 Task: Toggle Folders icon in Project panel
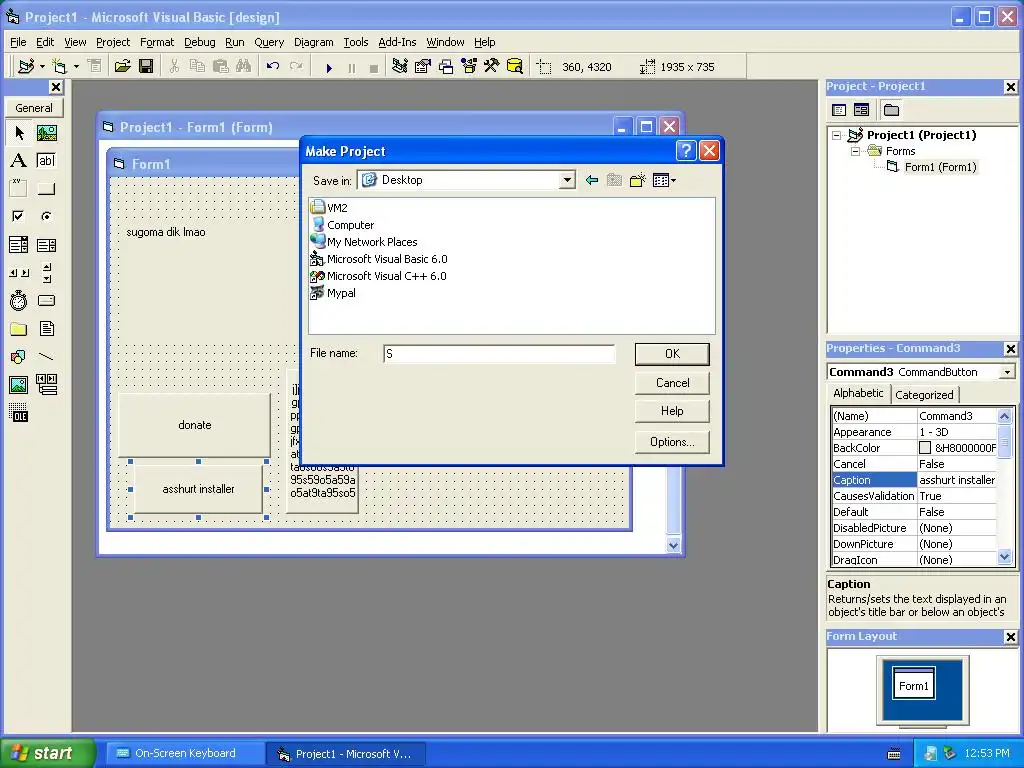coord(891,110)
